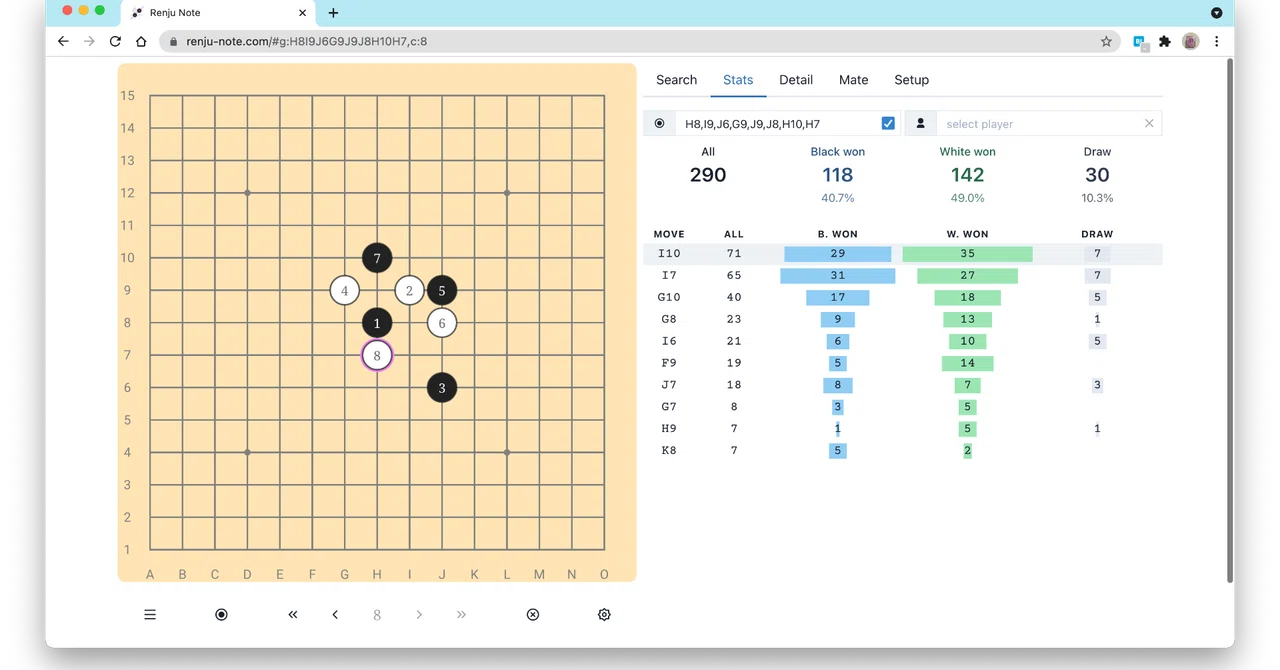
Task: Switch to the Search tab
Action: pyautogui.click(x=677, y=80)
